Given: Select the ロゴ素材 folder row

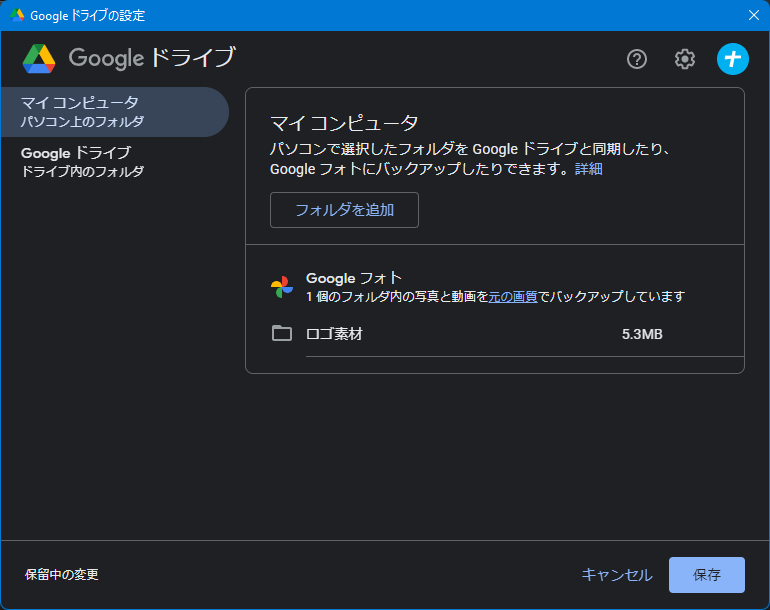Looking at the screenshot, I should tap(507, 334).
